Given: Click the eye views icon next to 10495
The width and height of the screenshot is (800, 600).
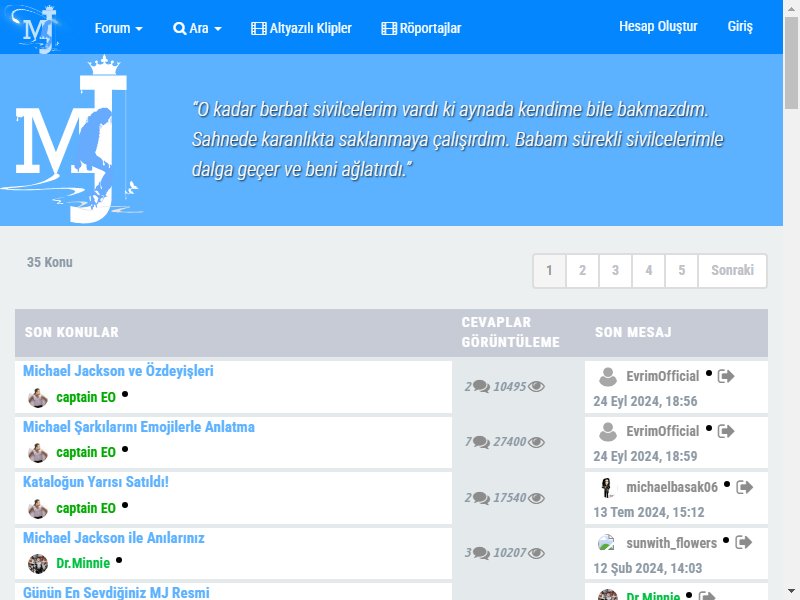Looking at the screenshot, I should click(536, 387).
